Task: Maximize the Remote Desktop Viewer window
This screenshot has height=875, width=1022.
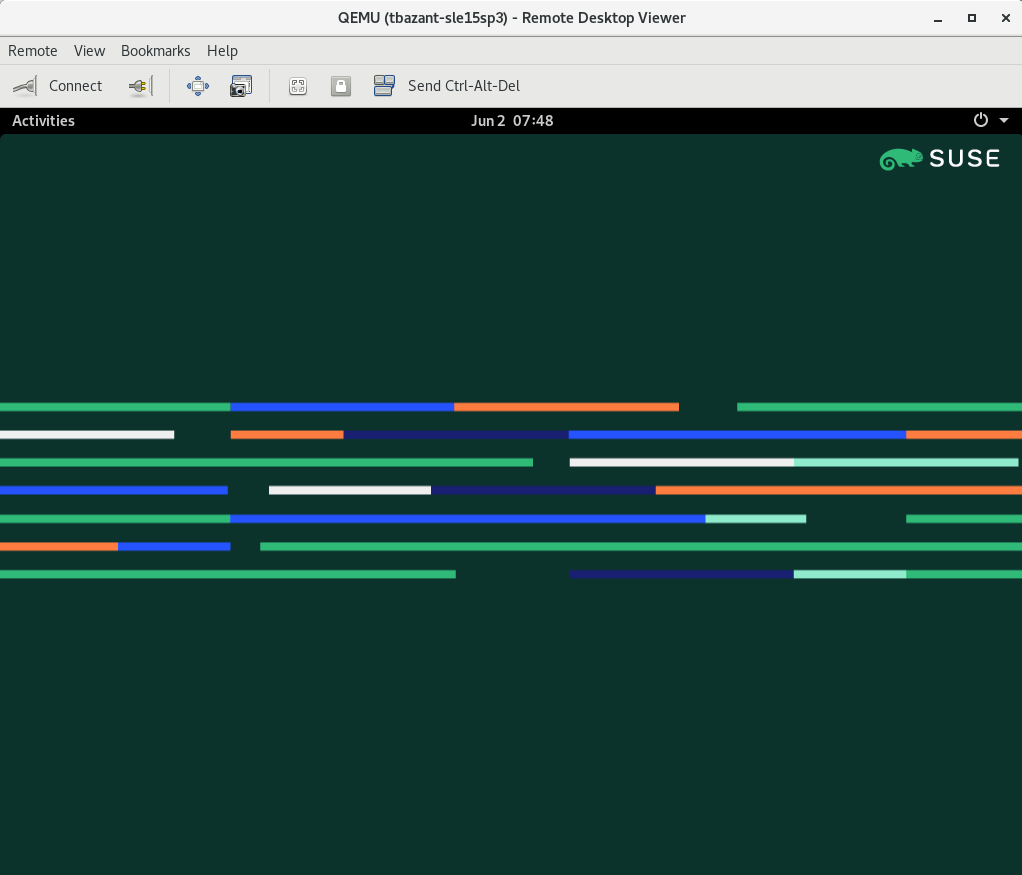Action: click(971, 18)
